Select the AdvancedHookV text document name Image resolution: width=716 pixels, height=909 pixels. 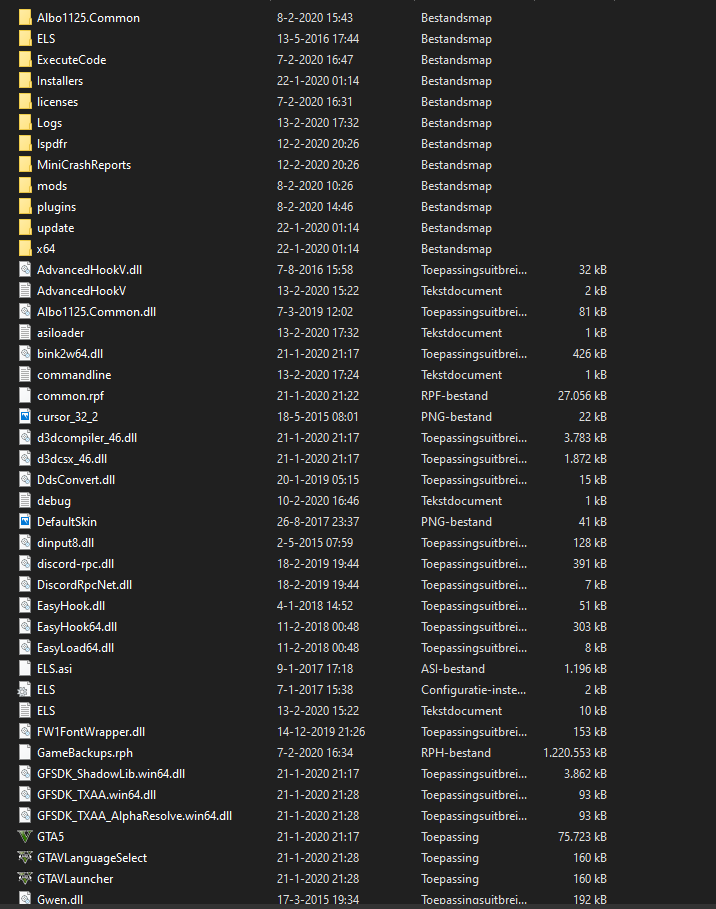tap(81, 290)
